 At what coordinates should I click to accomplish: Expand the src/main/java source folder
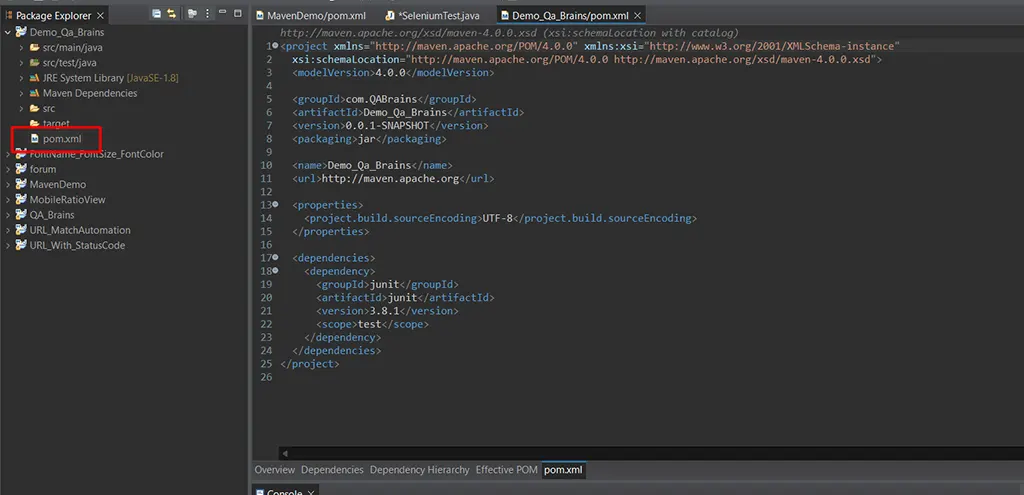(21, 48)
